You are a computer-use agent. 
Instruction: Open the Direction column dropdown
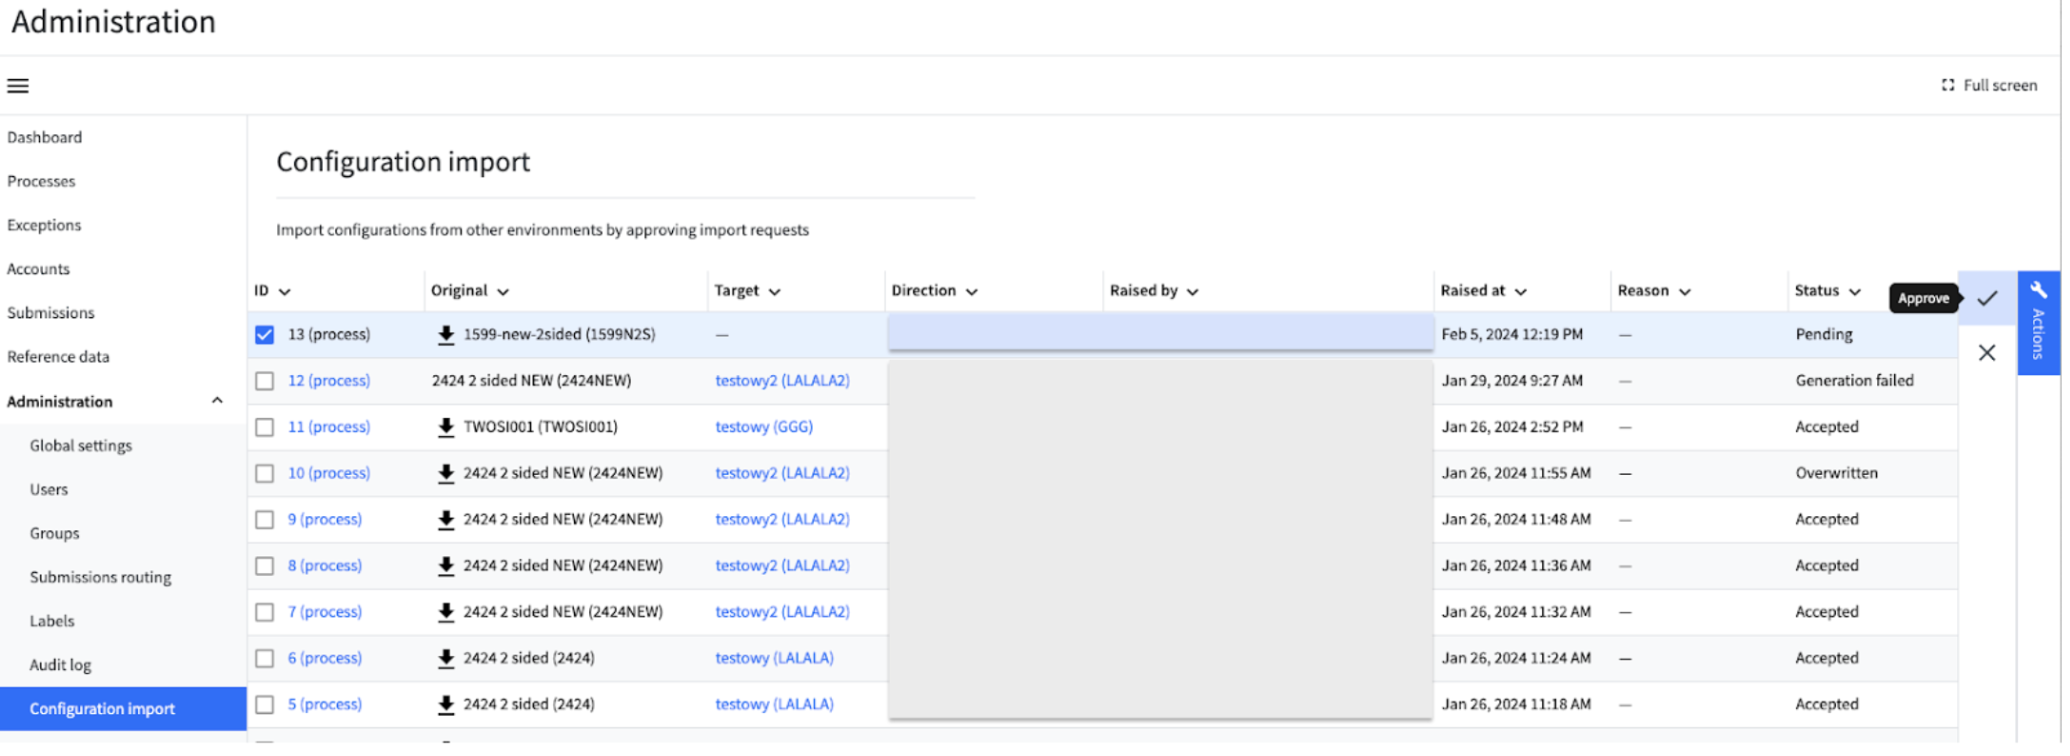pyautogui.click(x=972, y=292)
